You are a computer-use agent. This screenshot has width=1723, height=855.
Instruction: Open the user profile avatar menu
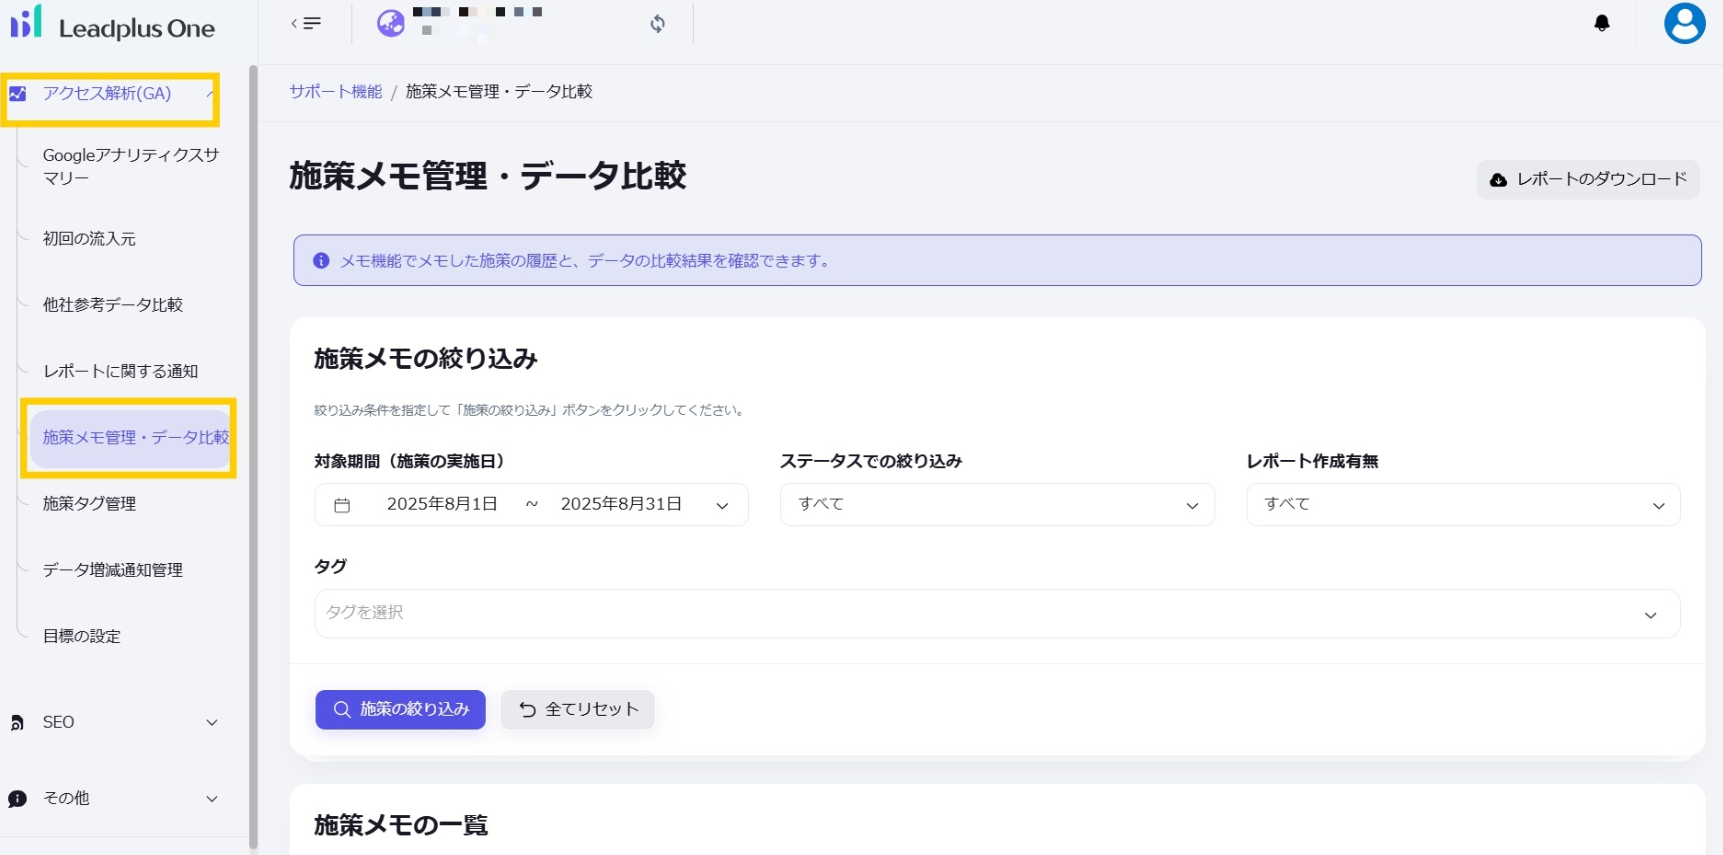pos(1684,23)
